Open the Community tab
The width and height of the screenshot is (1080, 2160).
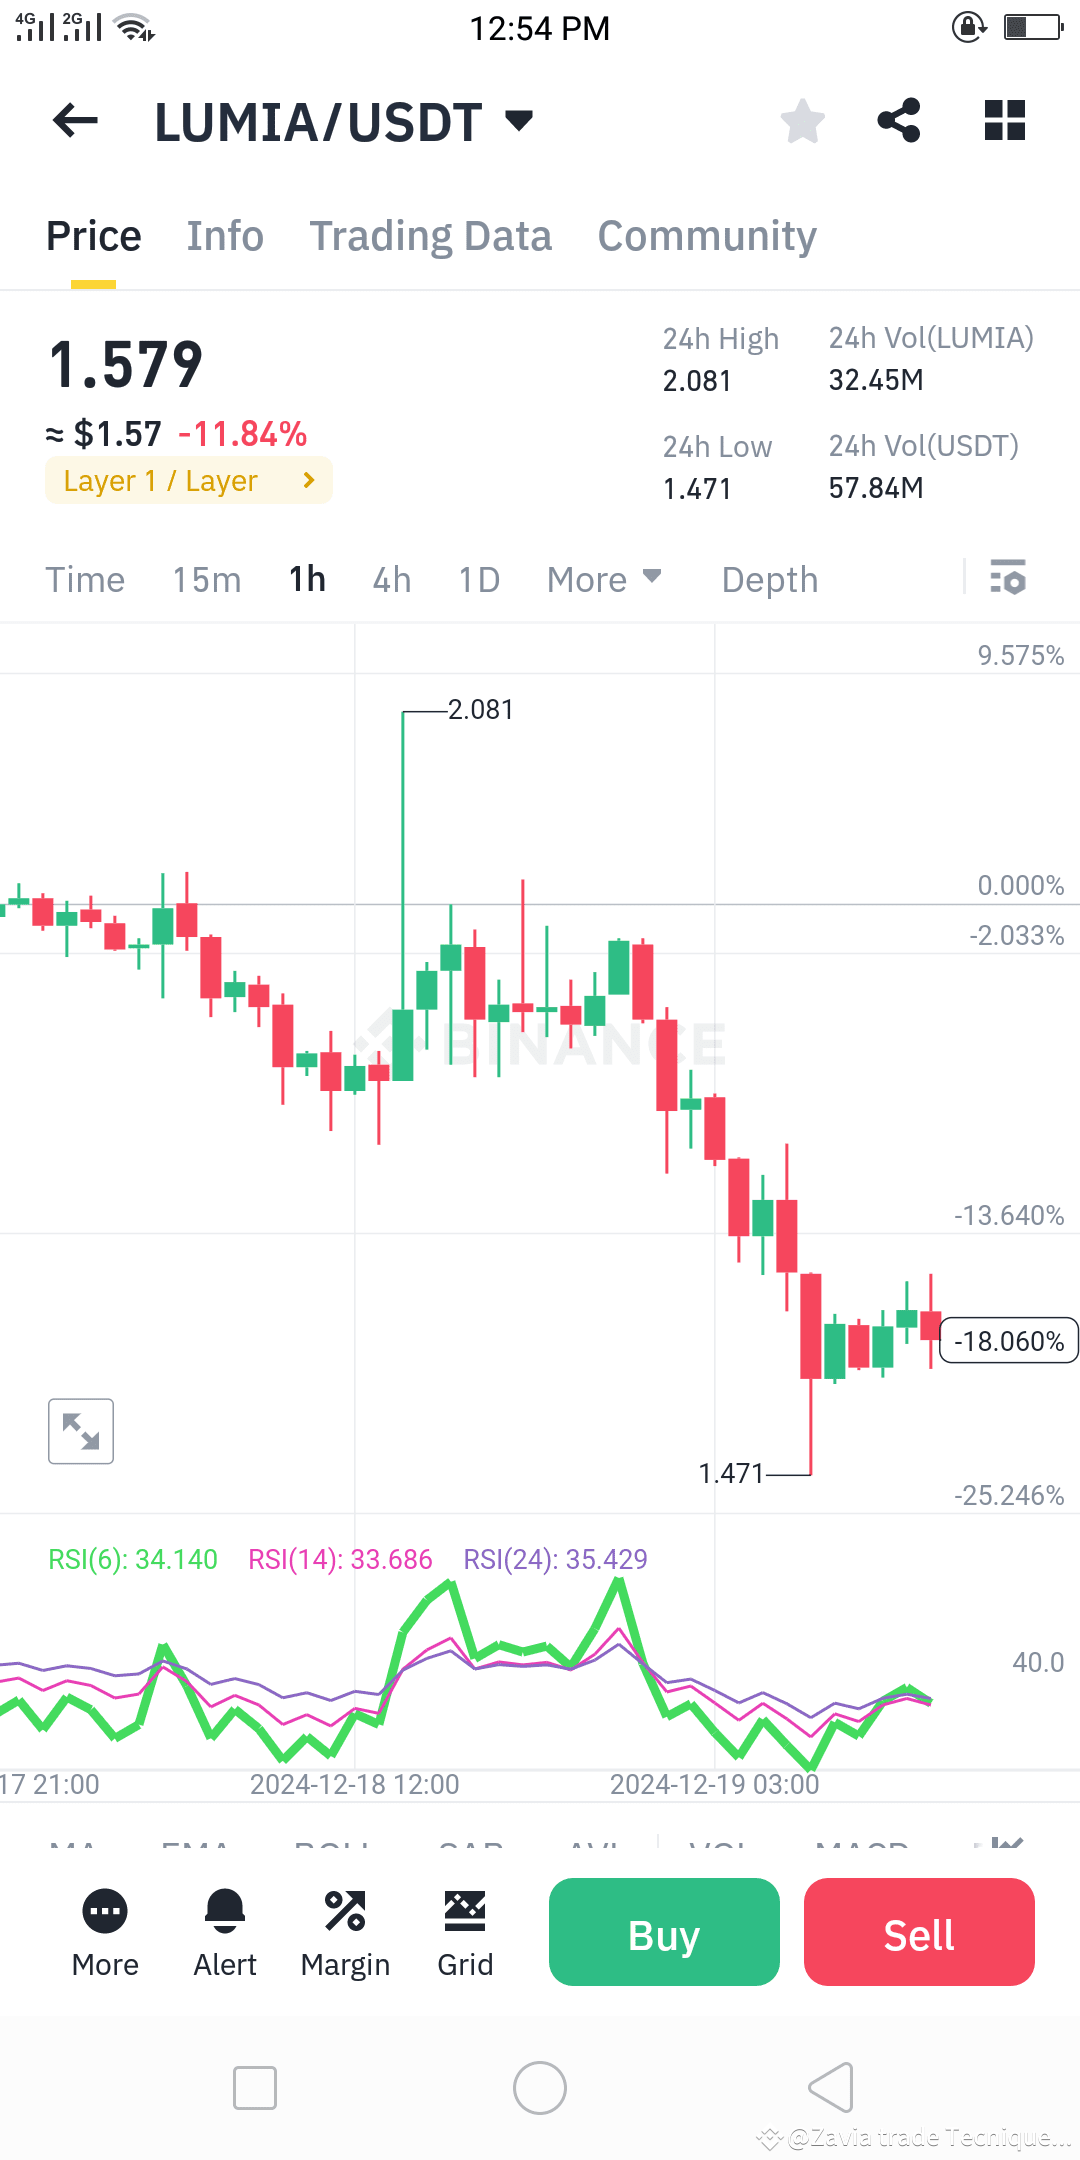point(706,235)
